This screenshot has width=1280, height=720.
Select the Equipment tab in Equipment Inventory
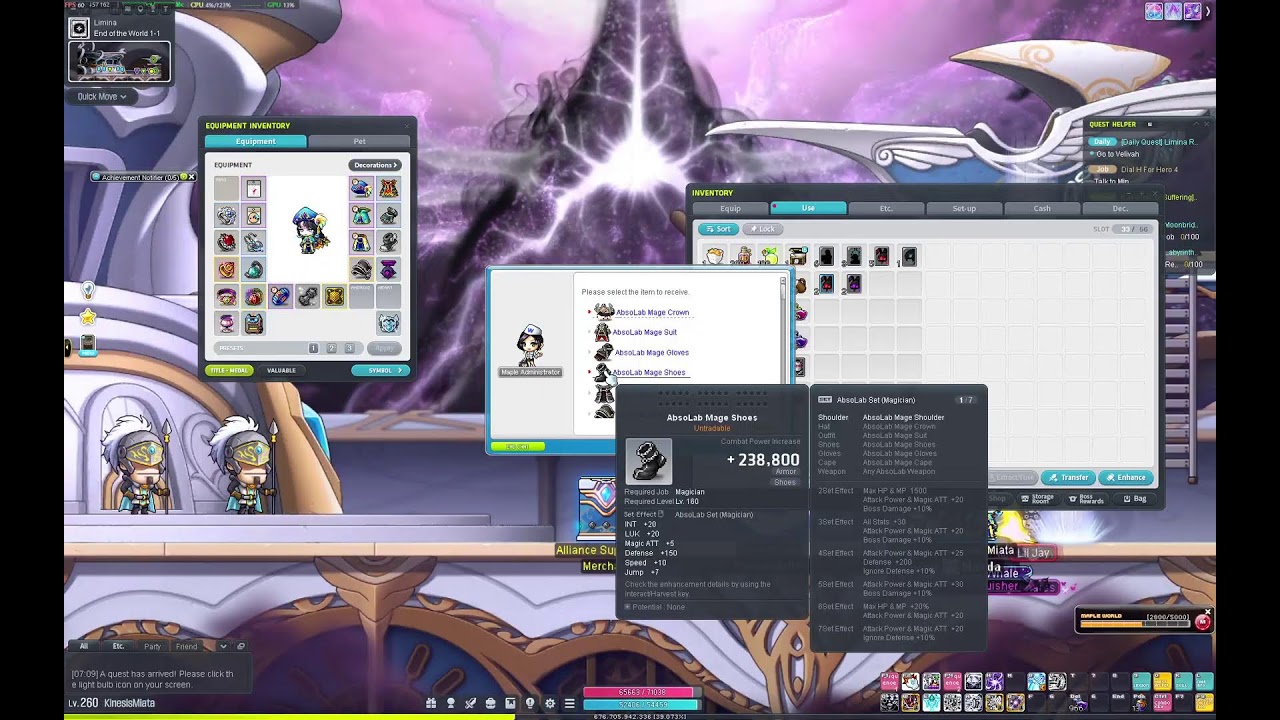click(255, 141)
